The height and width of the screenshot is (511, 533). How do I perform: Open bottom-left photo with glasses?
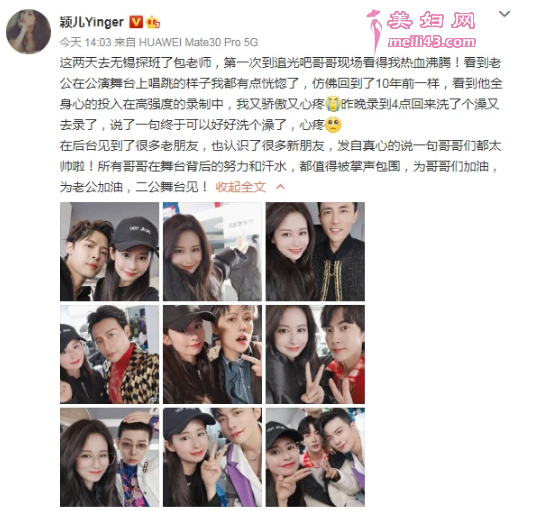coord(109,457)
